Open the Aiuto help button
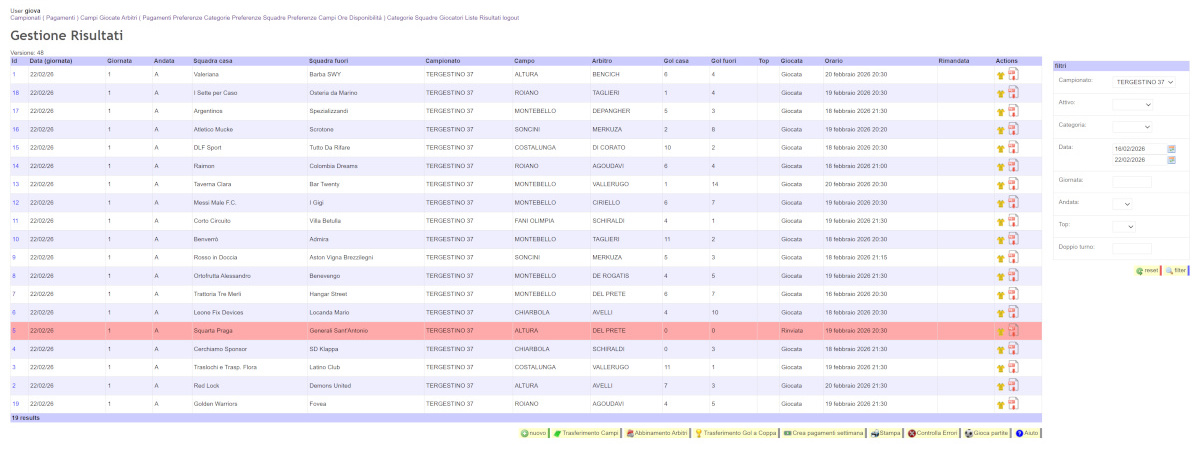 [x=1027, y=433]
